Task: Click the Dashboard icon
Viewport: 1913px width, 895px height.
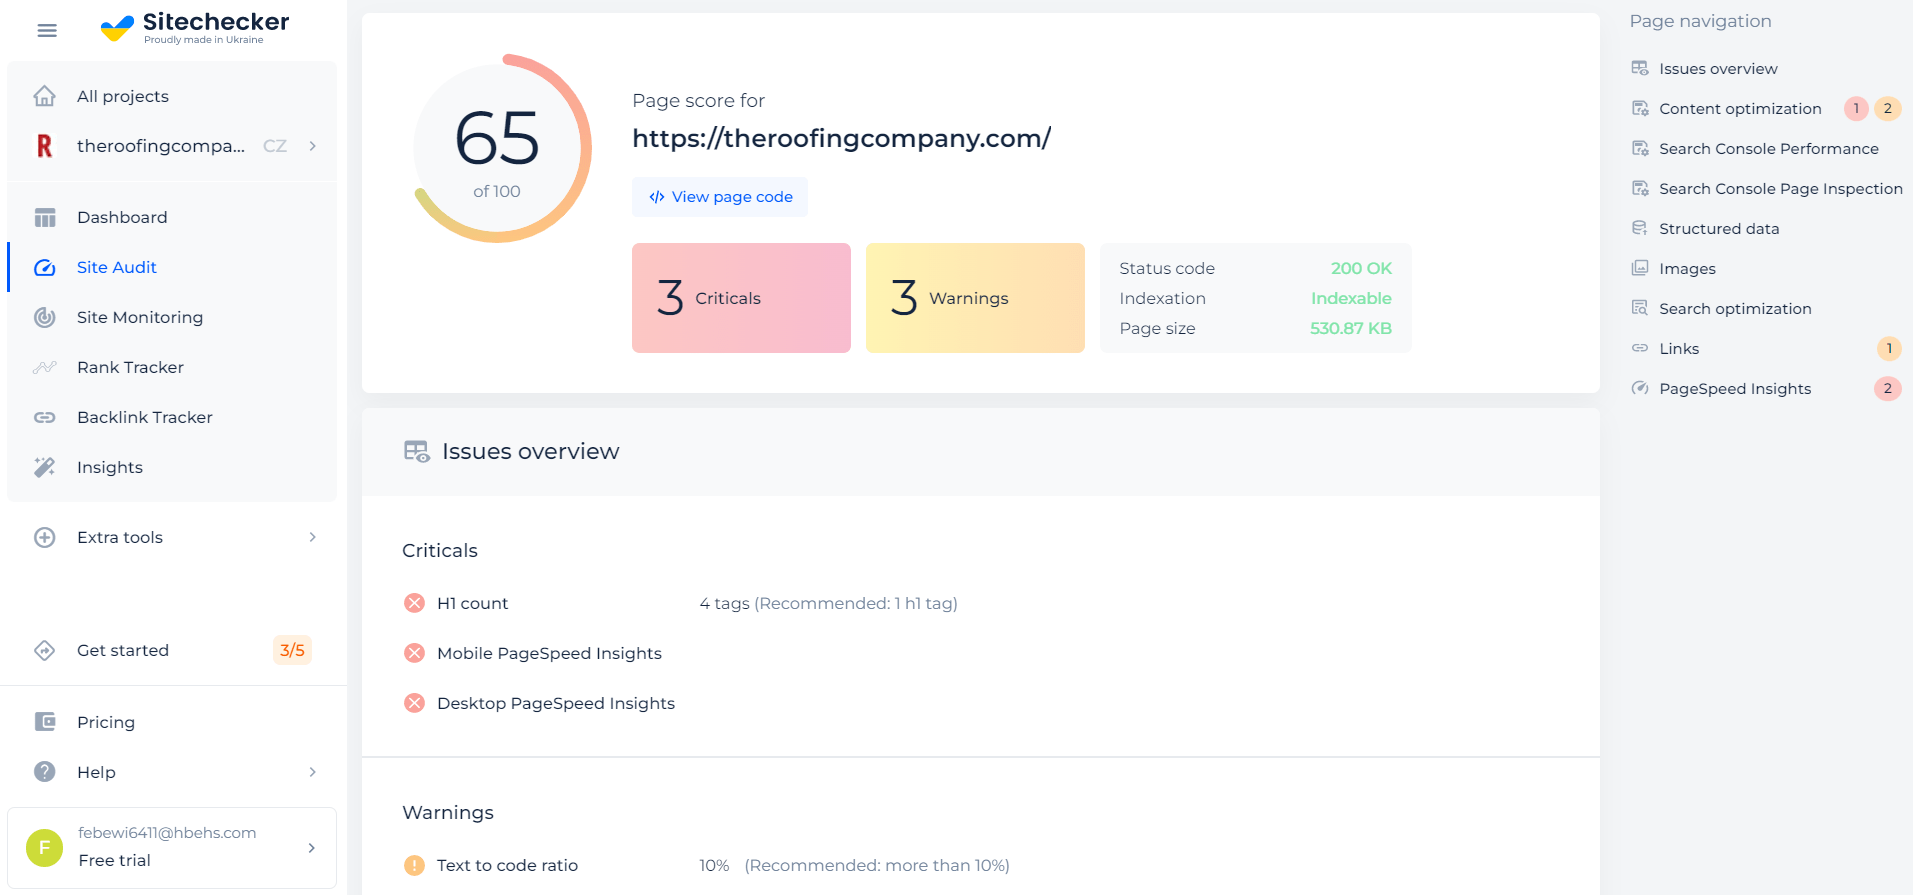Action: (x=45, y=217)
